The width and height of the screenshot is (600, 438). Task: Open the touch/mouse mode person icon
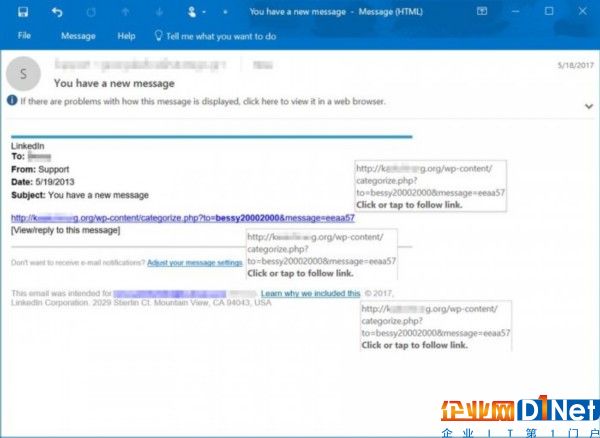point(192,12)
